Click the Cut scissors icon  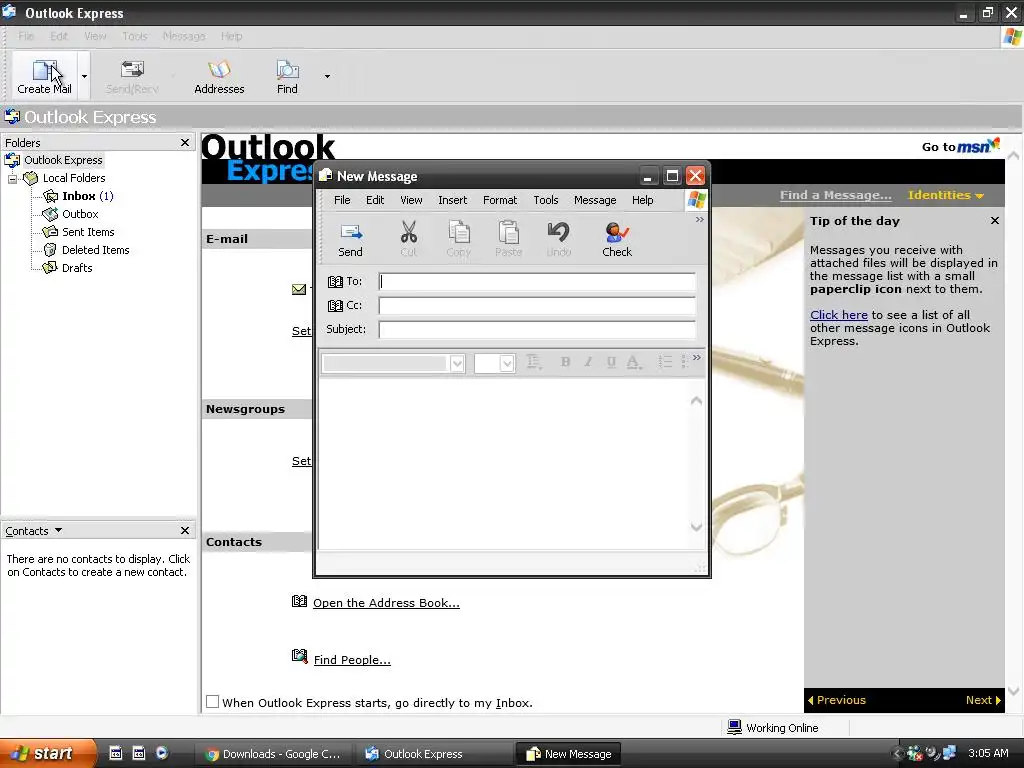409,232
